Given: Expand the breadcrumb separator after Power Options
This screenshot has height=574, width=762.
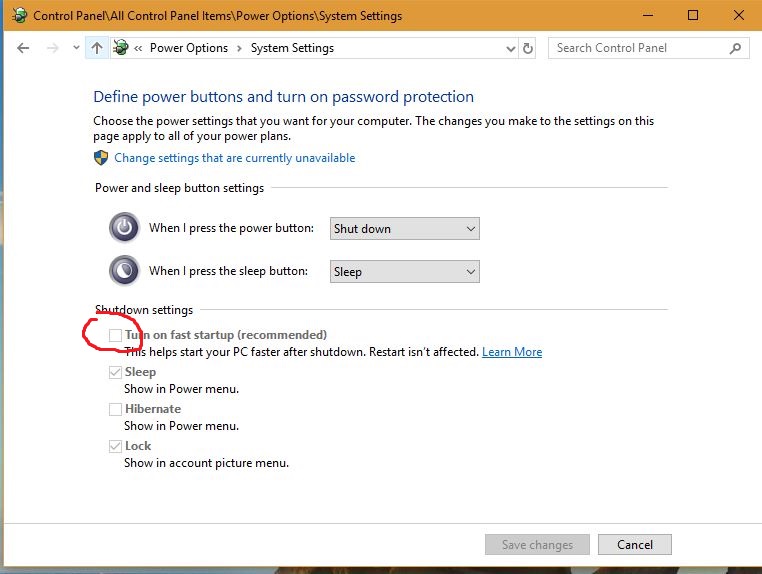Looking at the screenshot, I should (239, 48).
